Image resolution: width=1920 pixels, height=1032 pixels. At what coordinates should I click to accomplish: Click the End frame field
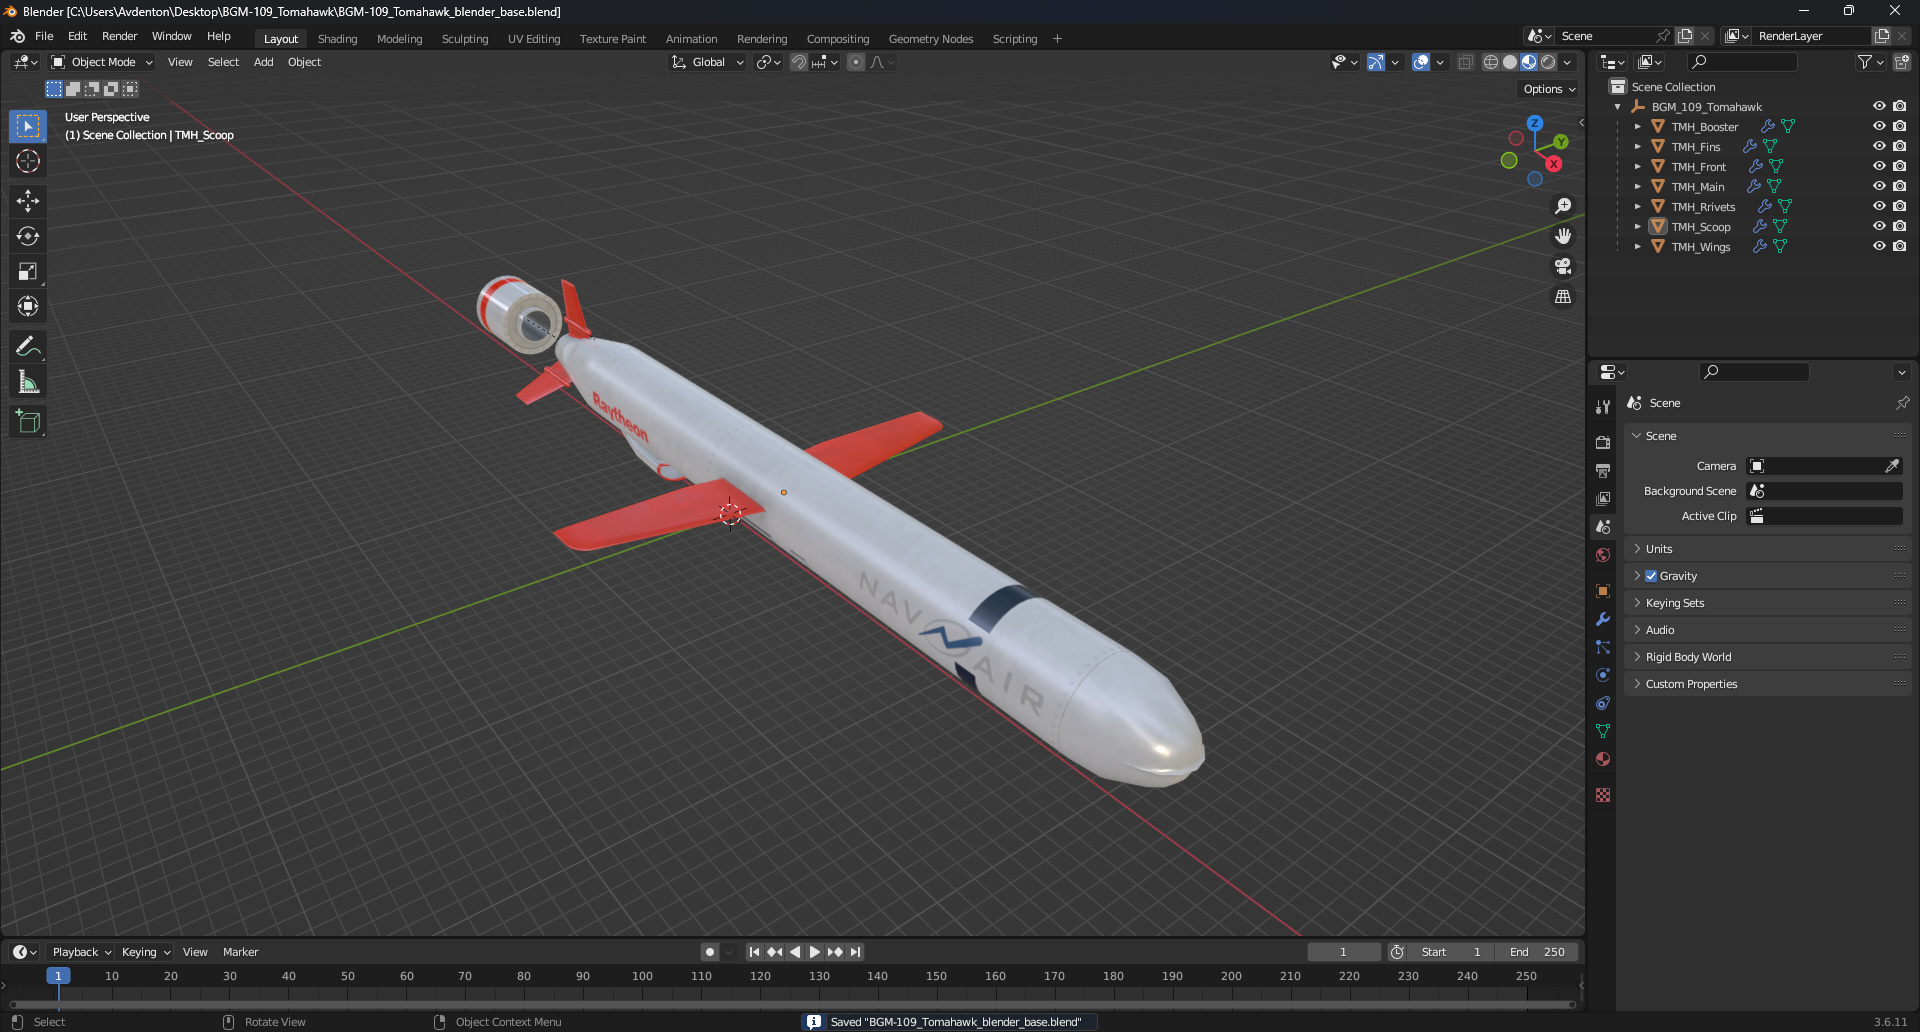pyautogui.click(x=1538, y=952)
